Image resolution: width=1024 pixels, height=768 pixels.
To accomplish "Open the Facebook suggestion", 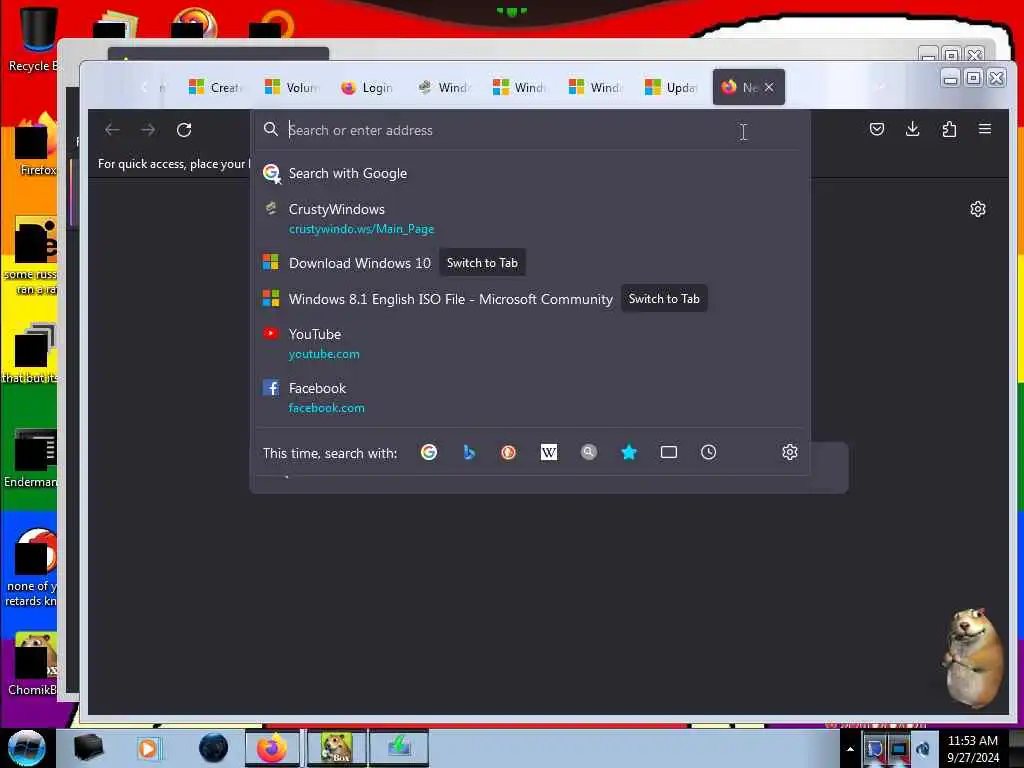I will pyautogui.click(x=530, y=397).
